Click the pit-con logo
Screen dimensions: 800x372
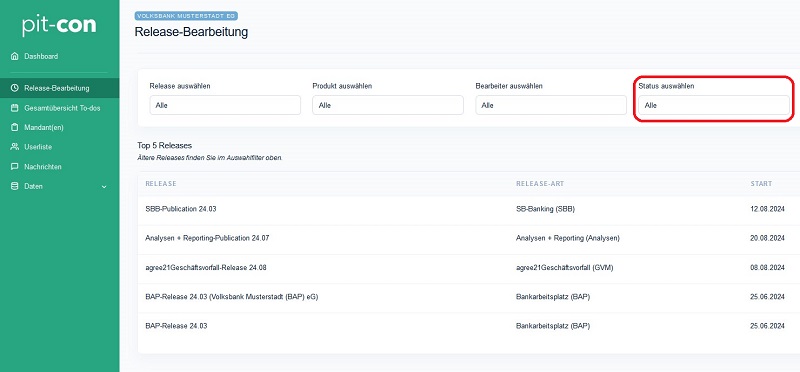59,26
